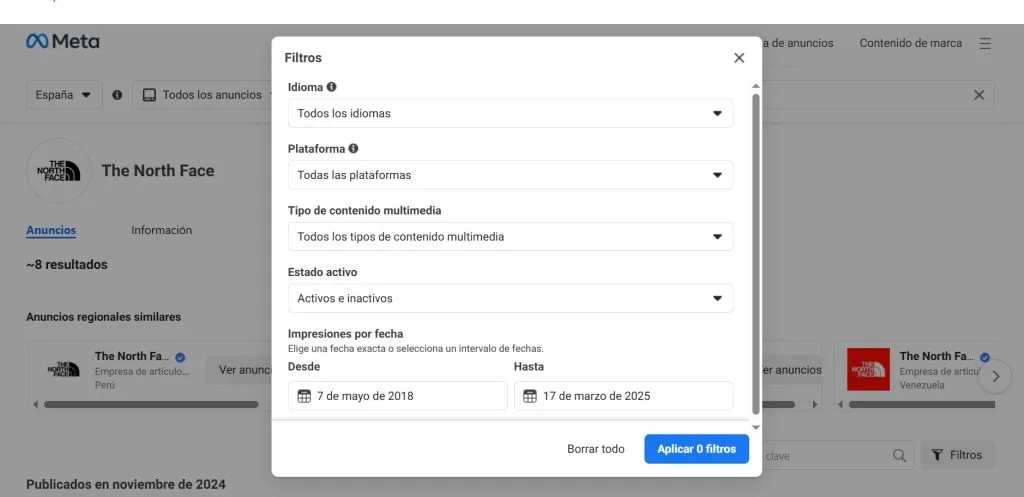
Task: Click the Desde date field
Action: click(x=397, y=396)
